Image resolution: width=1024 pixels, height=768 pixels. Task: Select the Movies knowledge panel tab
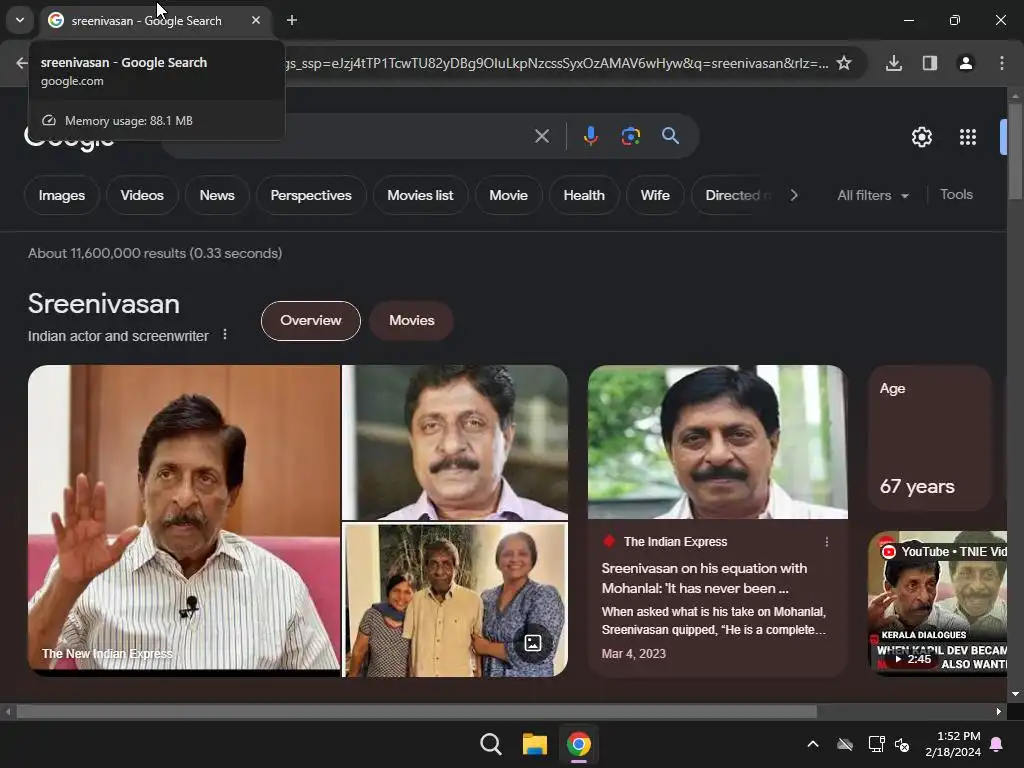(411, 321)
